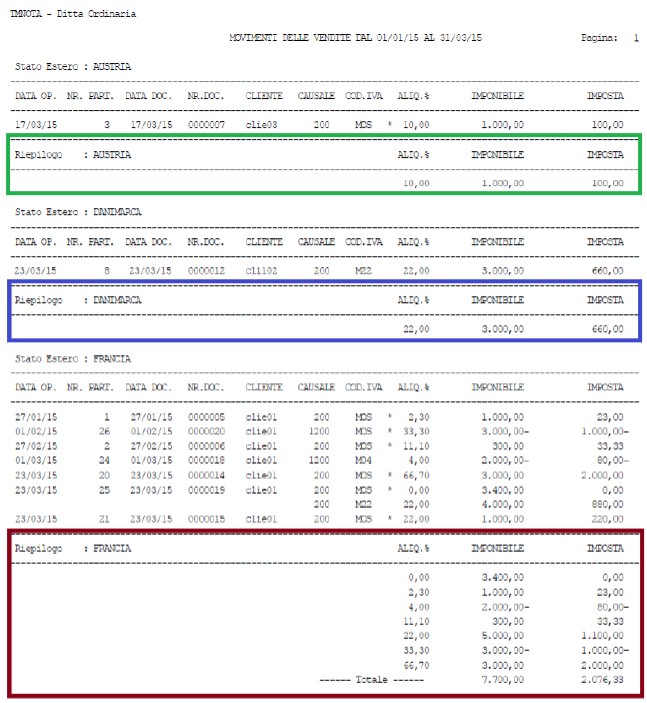Click total imposta value 2.076,33
This screenshot has height=703, width=647.
pyautogui.click(x=602, y=680)
